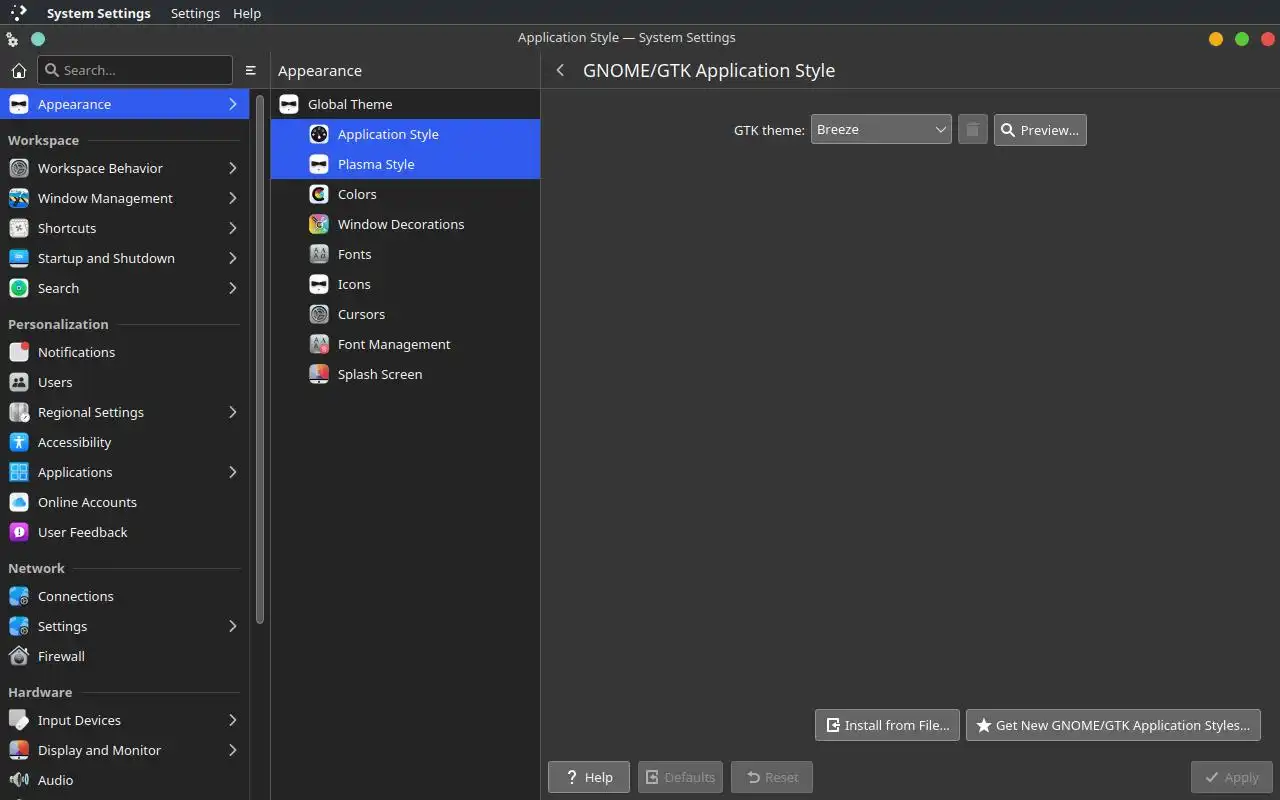The width and height of the screenshot is (1280, 800).
Task: Click the Connections network icon
Action: point(18,596)
